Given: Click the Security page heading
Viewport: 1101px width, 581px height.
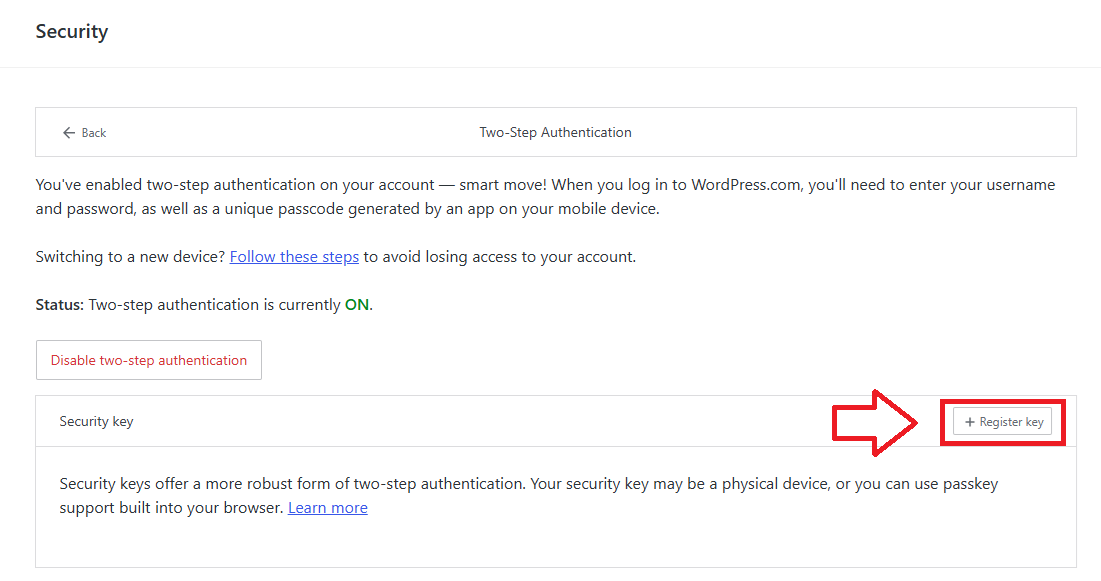Looking at the screenshot, I should pyautogui.click(x=72, y=31).
